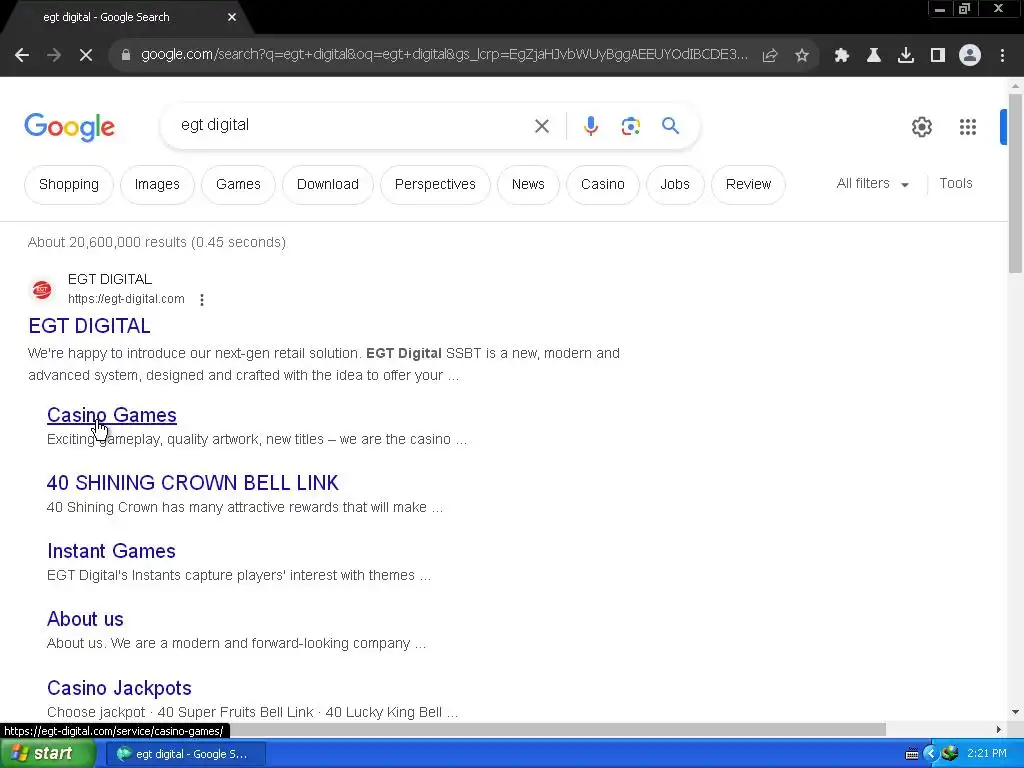Open the on-screen keyboard tray icon
The height and width of the screenshot is (768, 1024).
(x=912, y=754)
